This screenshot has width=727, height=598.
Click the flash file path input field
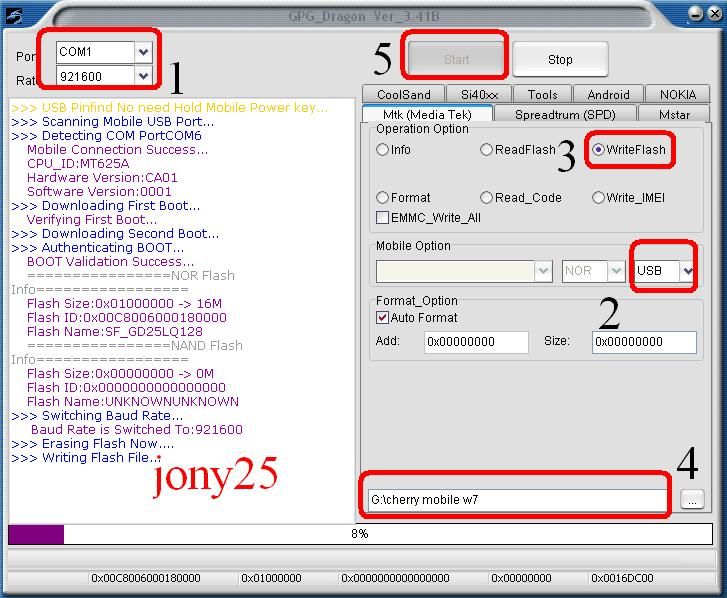coord(517,499)
